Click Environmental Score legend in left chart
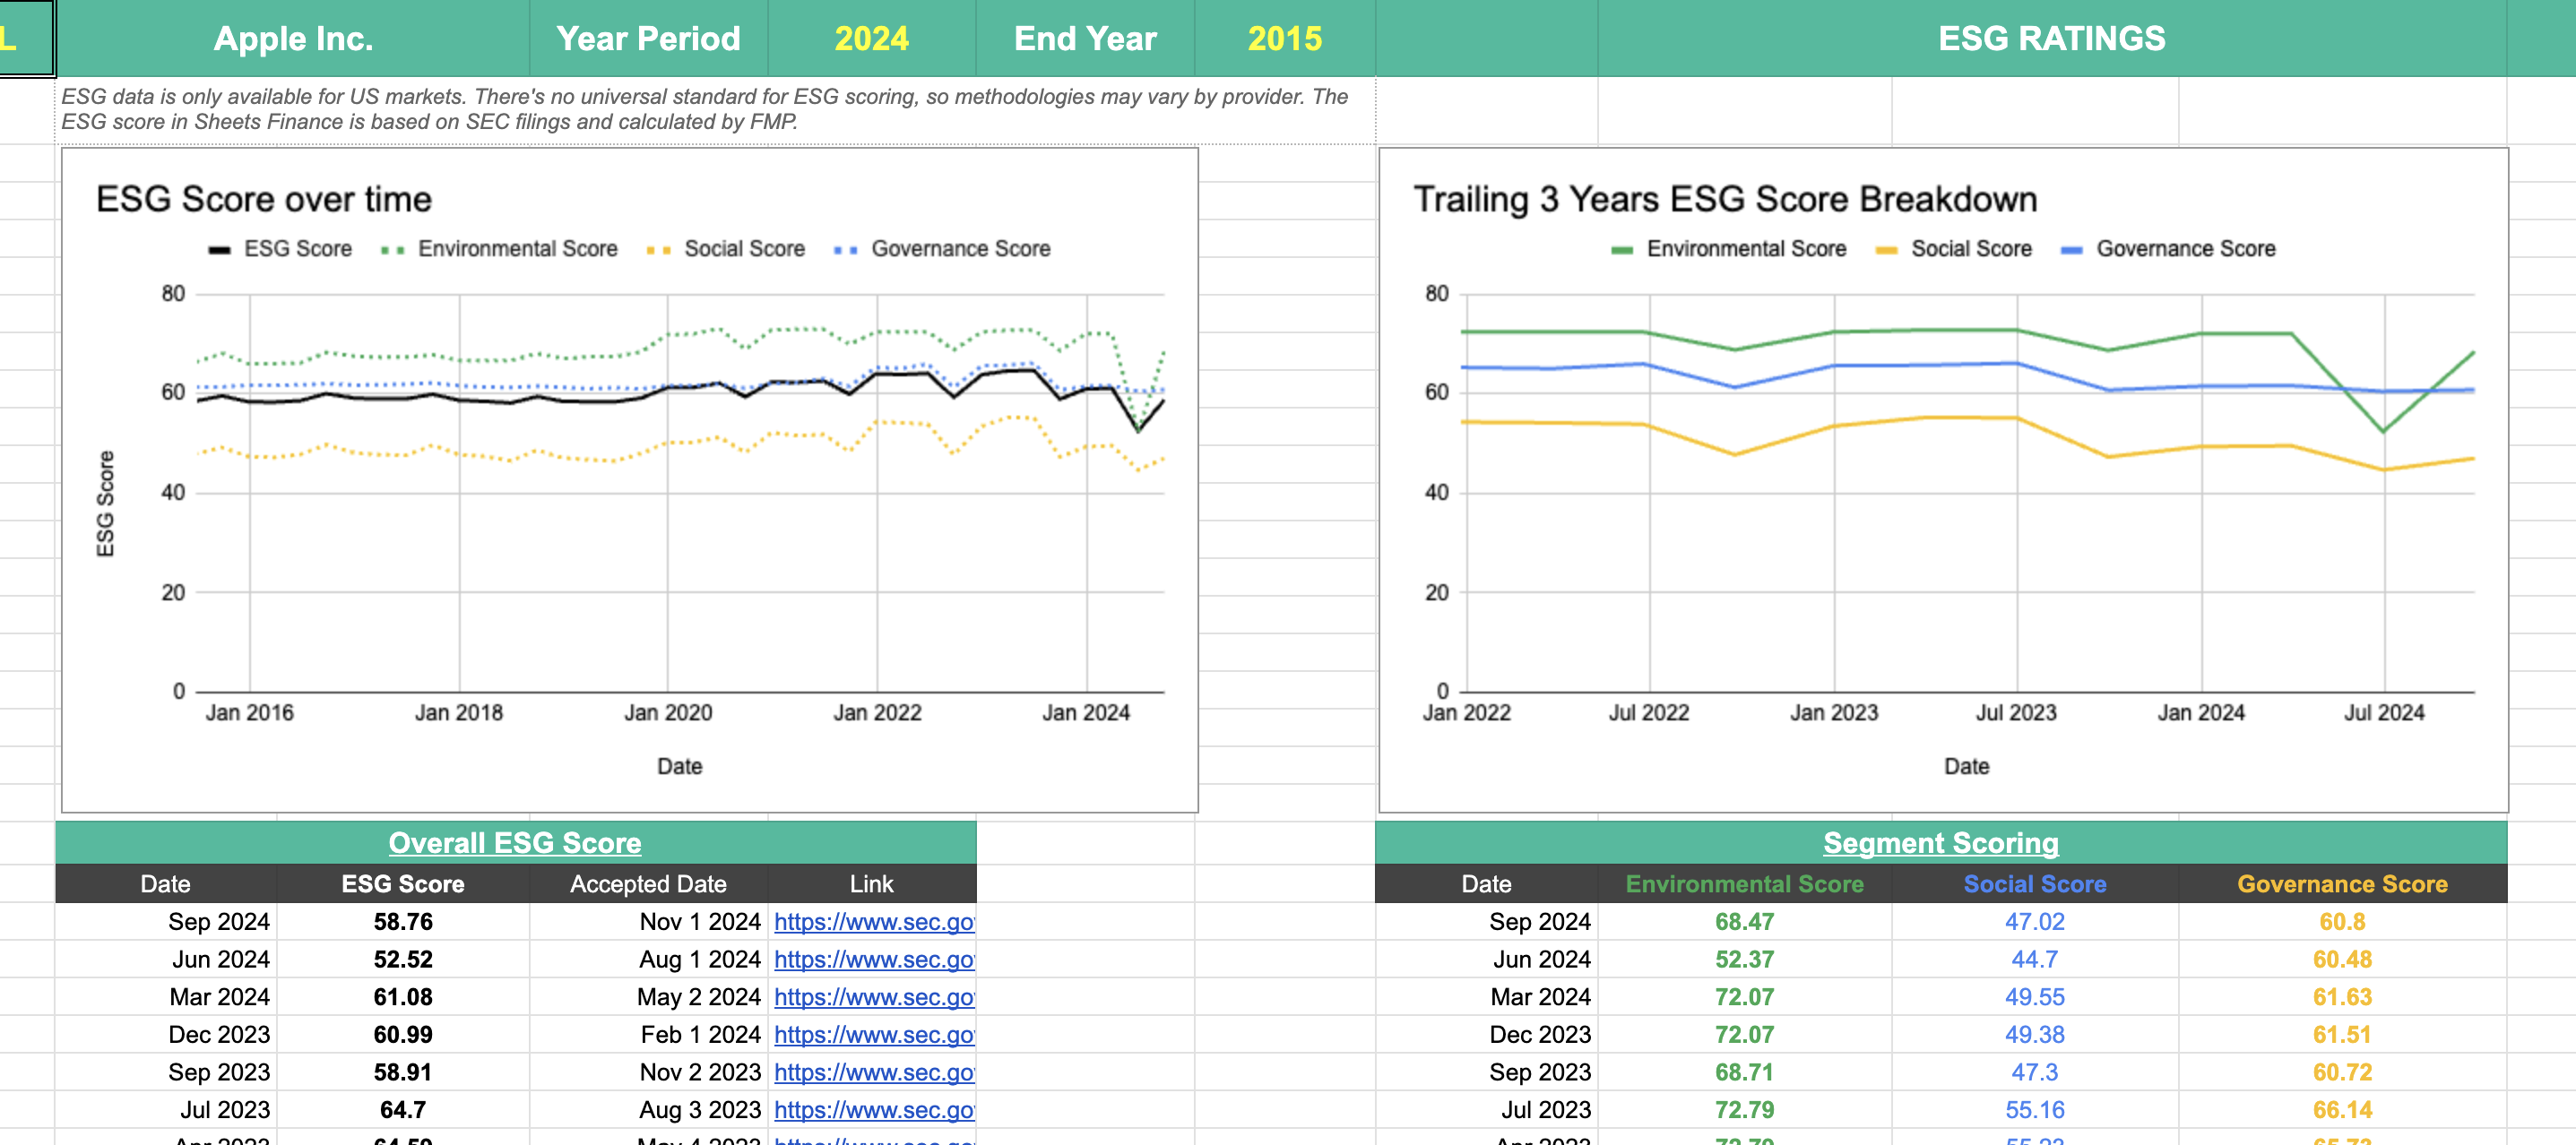Viewport: 2576px width, 1145px height. (499, 249)
